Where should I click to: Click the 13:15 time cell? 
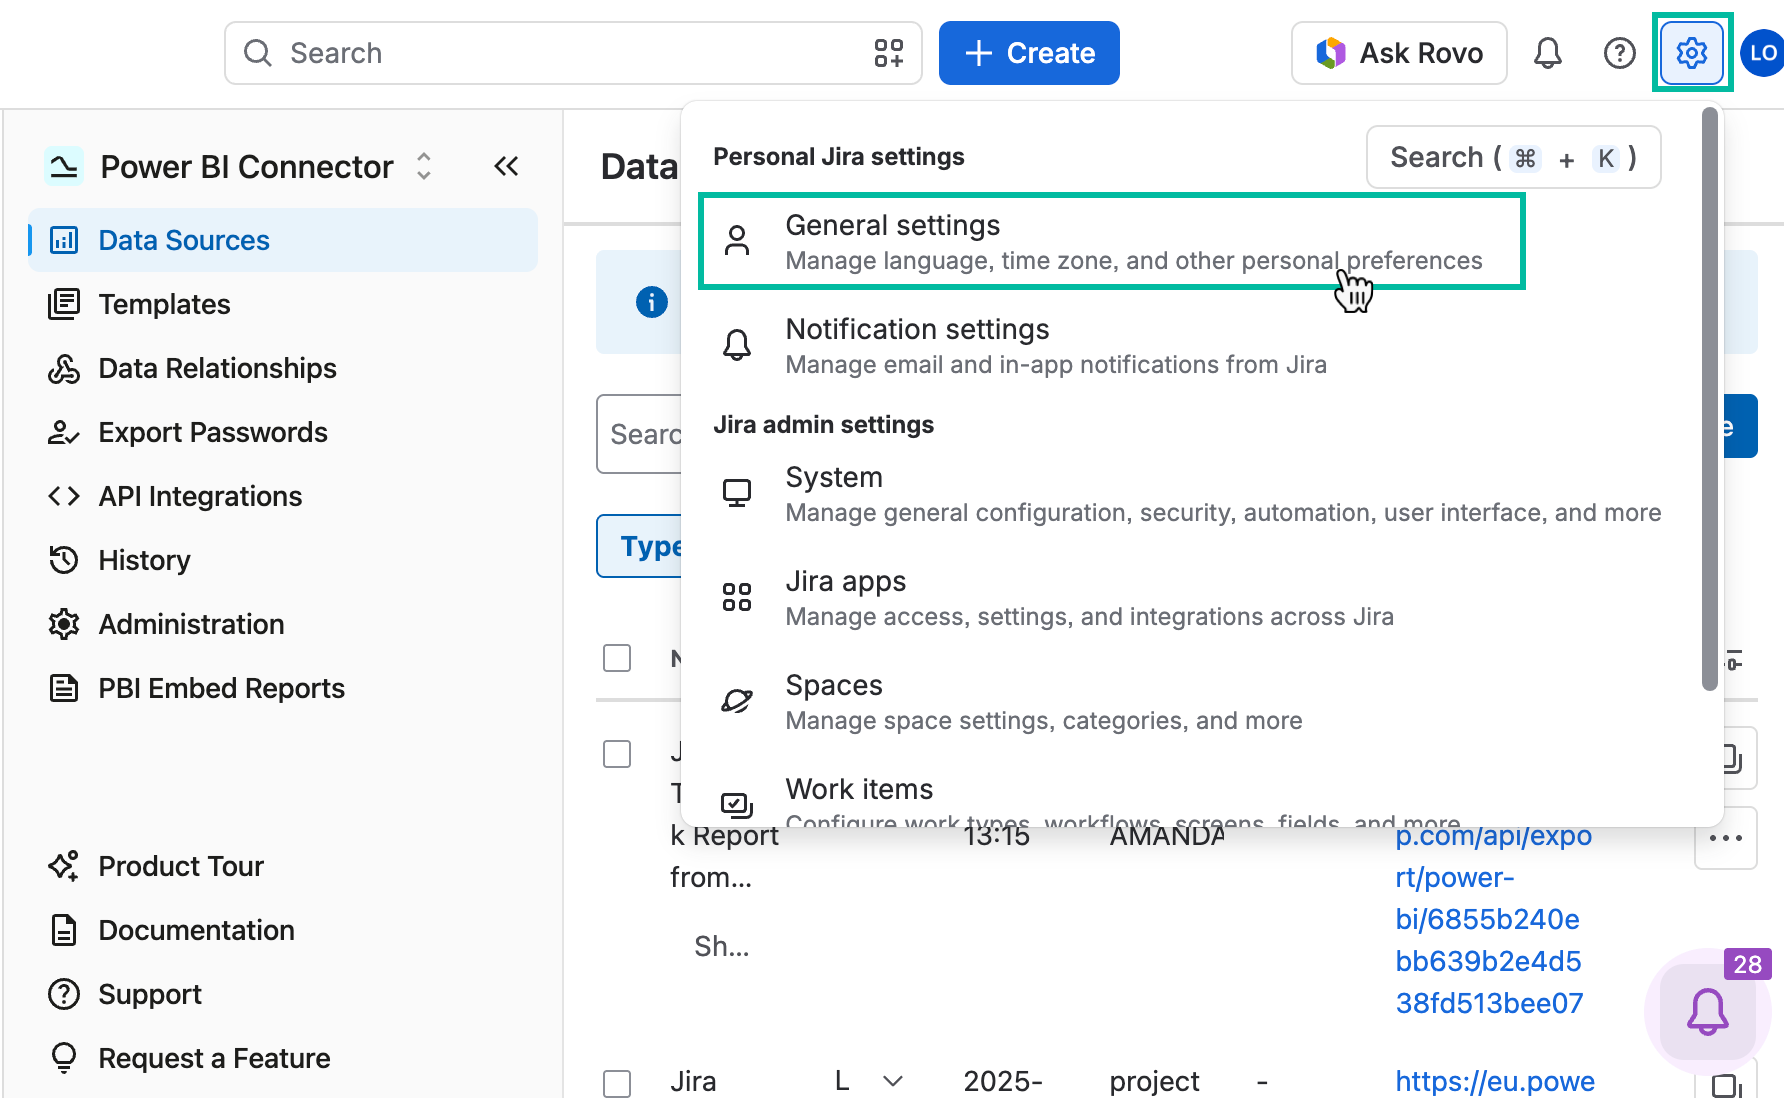tap(996, 836)
